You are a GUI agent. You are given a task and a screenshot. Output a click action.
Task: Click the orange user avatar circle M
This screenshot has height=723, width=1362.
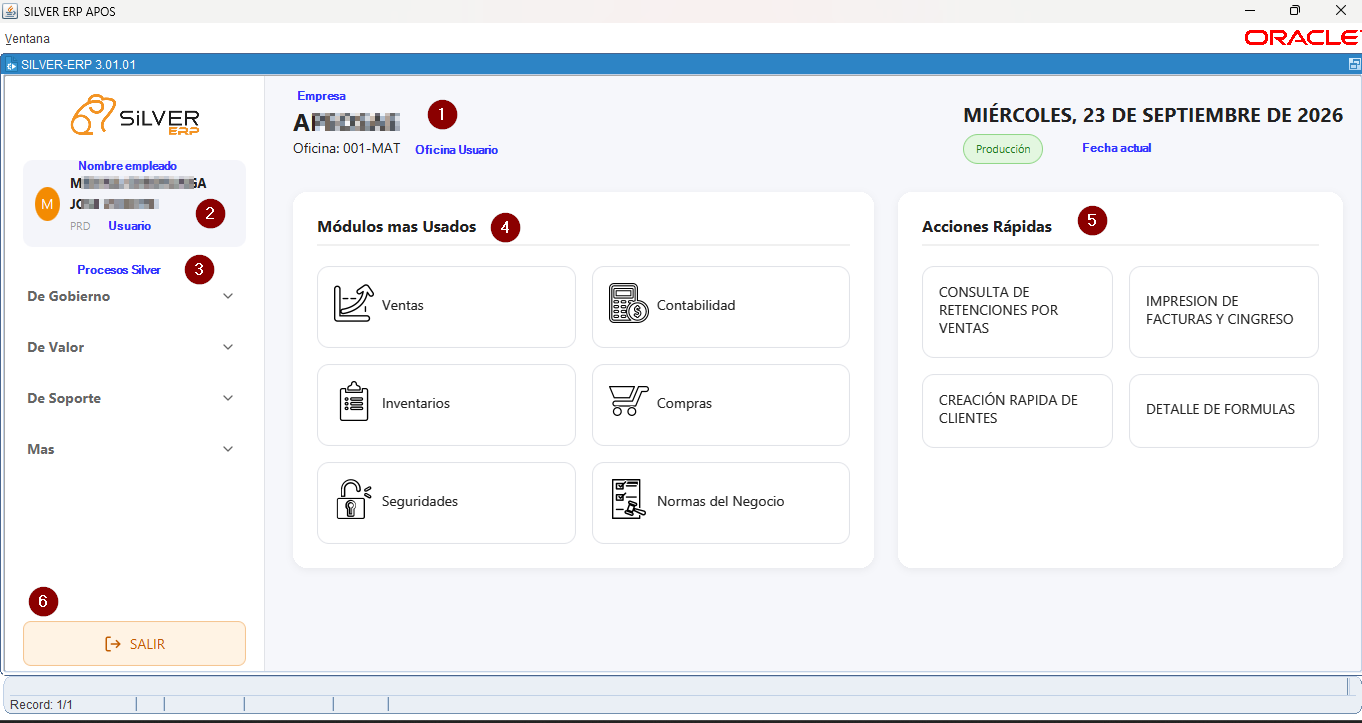click(47, 204)
